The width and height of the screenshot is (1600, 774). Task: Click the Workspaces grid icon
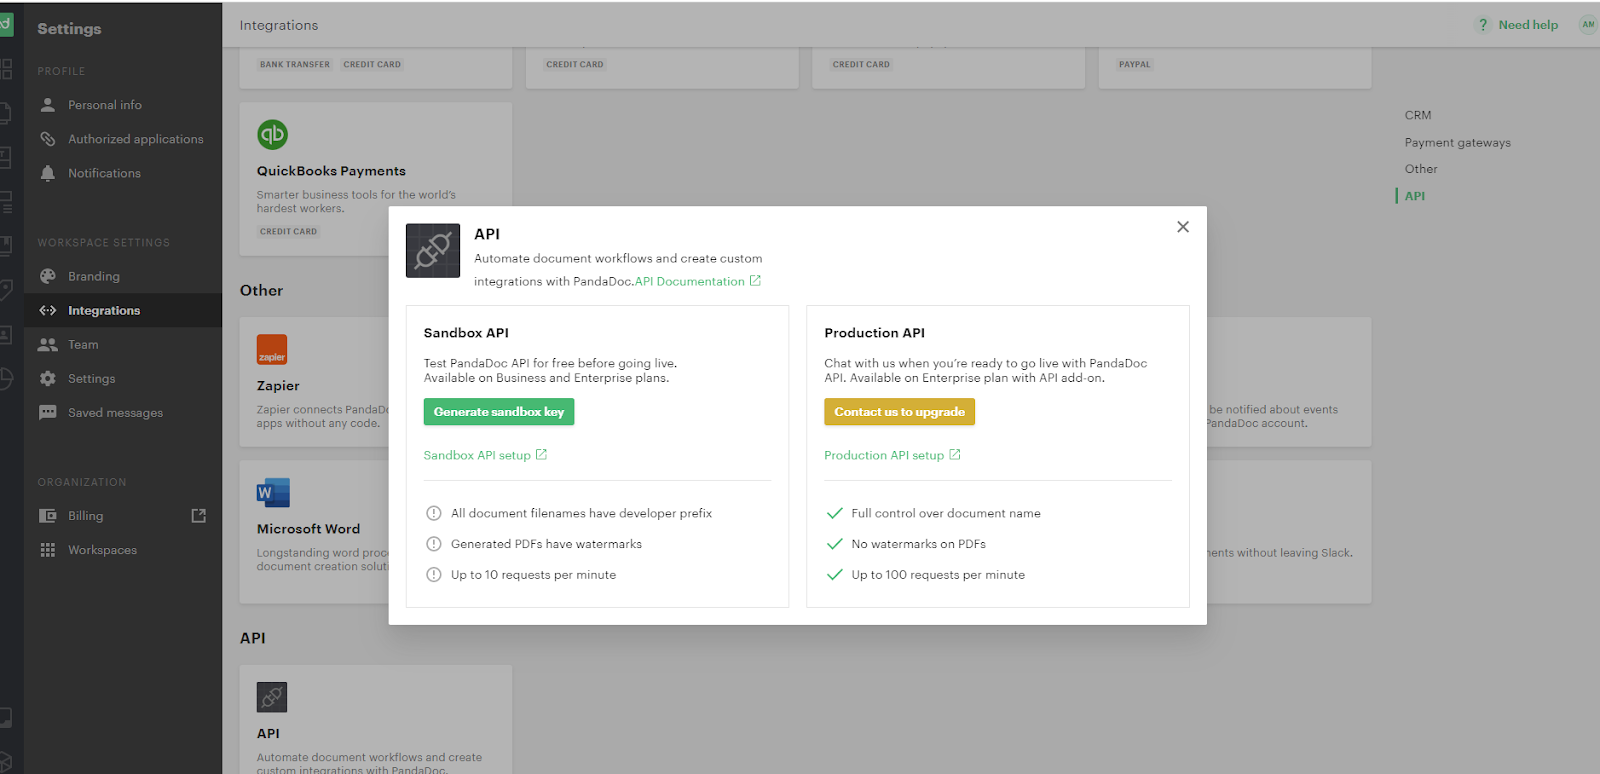click(x=47, y=550)
